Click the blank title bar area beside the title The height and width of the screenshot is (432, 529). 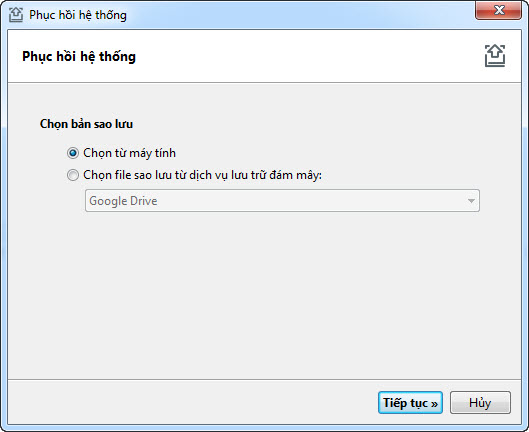coord(300,15)
